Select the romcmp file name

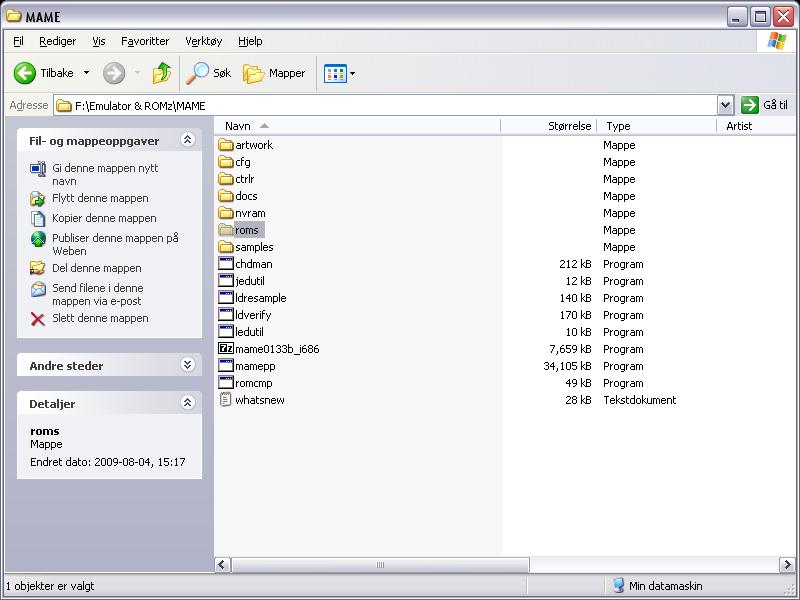[x=254, y=383]
